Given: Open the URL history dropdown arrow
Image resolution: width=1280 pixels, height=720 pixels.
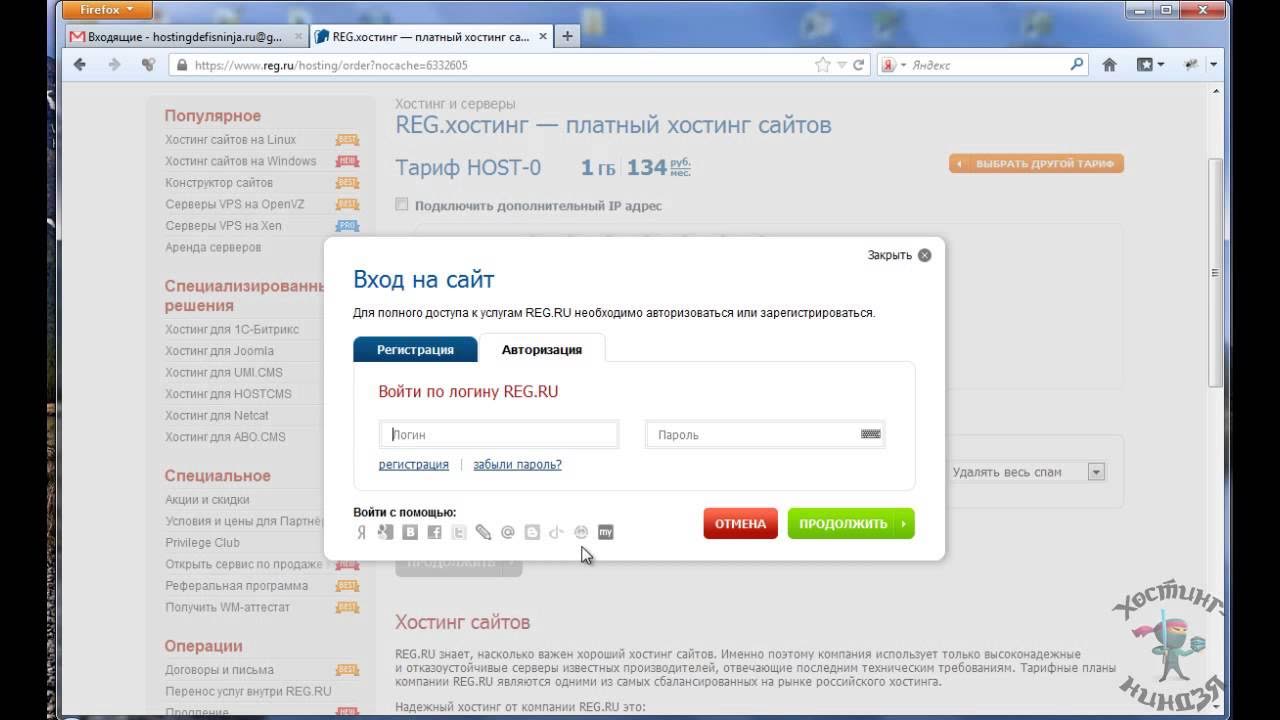Looking at the screenshot, I should [x=841, y=65].
